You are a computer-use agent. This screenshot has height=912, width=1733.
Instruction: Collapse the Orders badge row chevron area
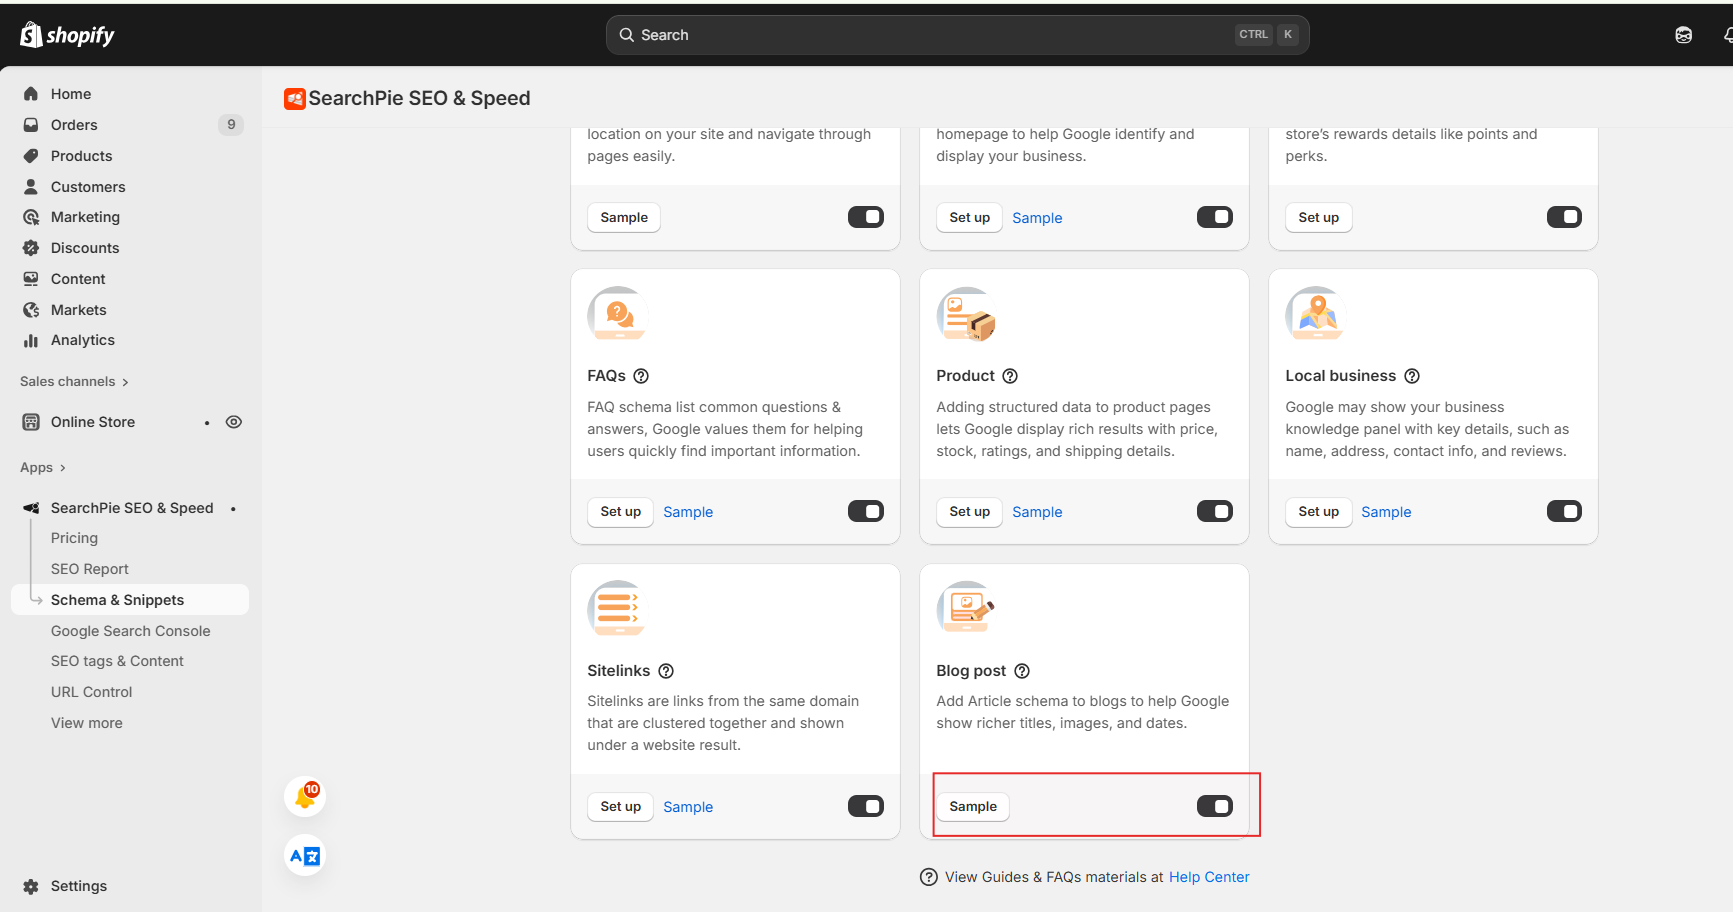[231, 124]
